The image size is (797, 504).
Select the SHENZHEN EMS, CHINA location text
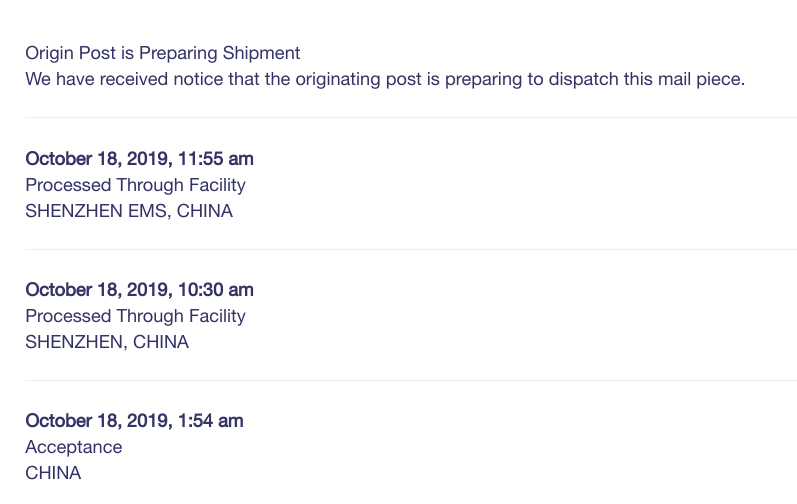[x=129, y=211]
